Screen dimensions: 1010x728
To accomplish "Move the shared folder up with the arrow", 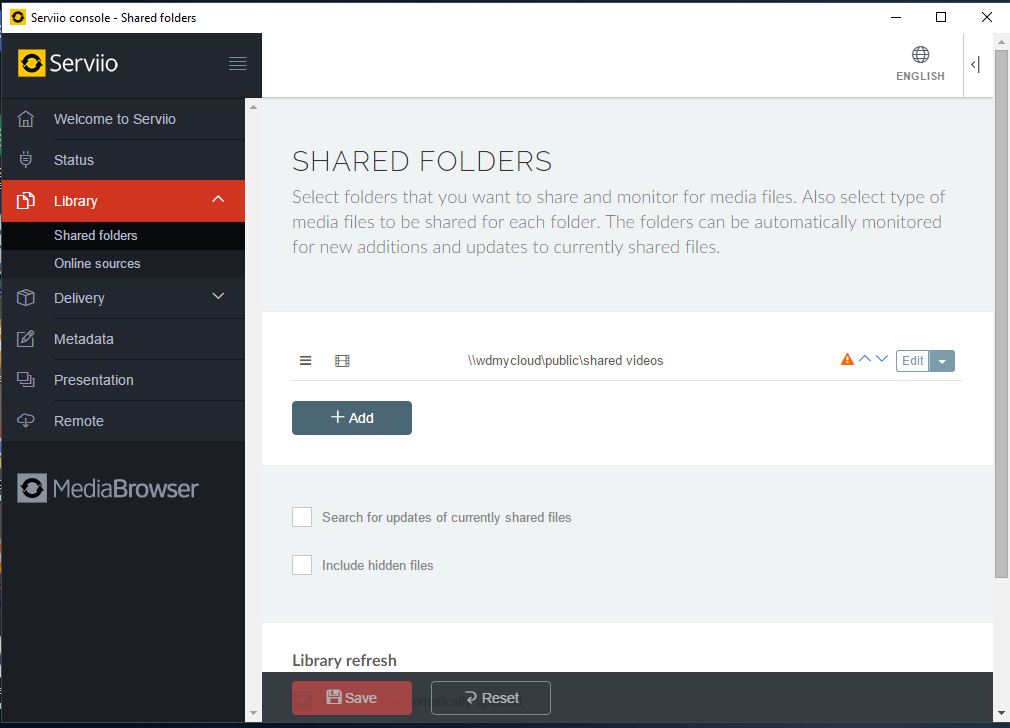I will pyautogui.click(x=865, y=359).
